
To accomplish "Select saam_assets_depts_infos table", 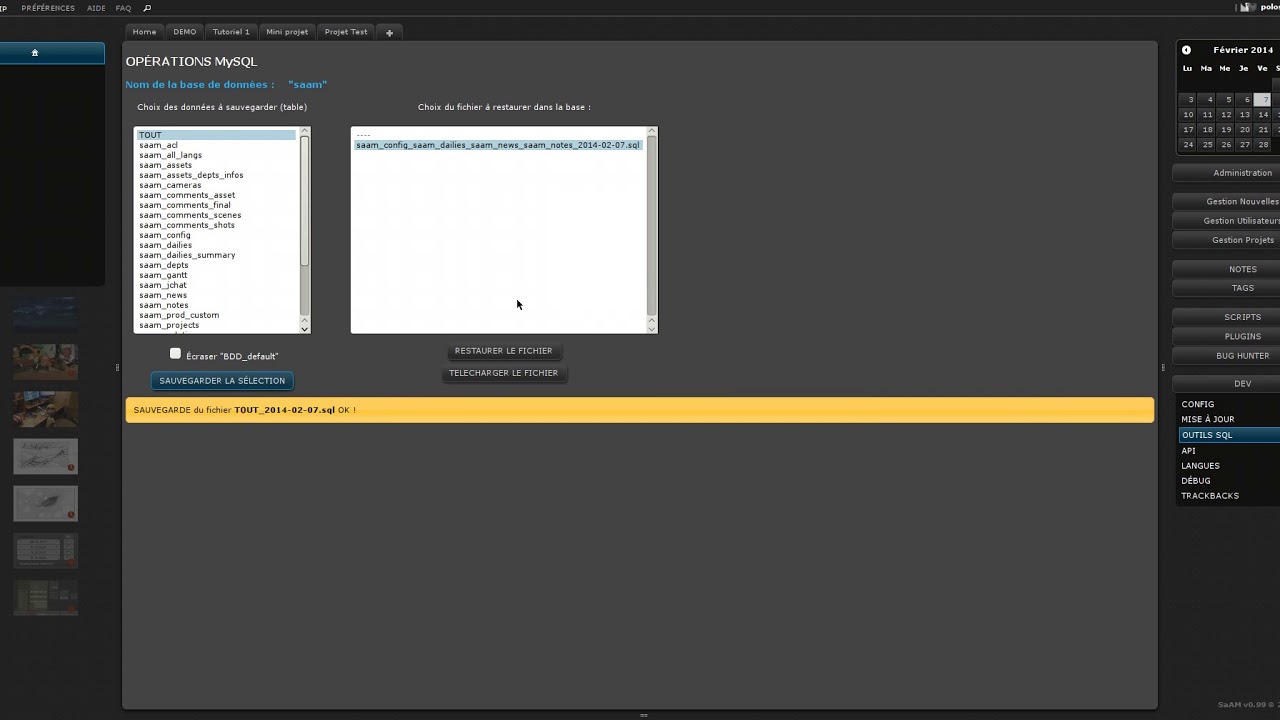I will [x=217, y=175].
